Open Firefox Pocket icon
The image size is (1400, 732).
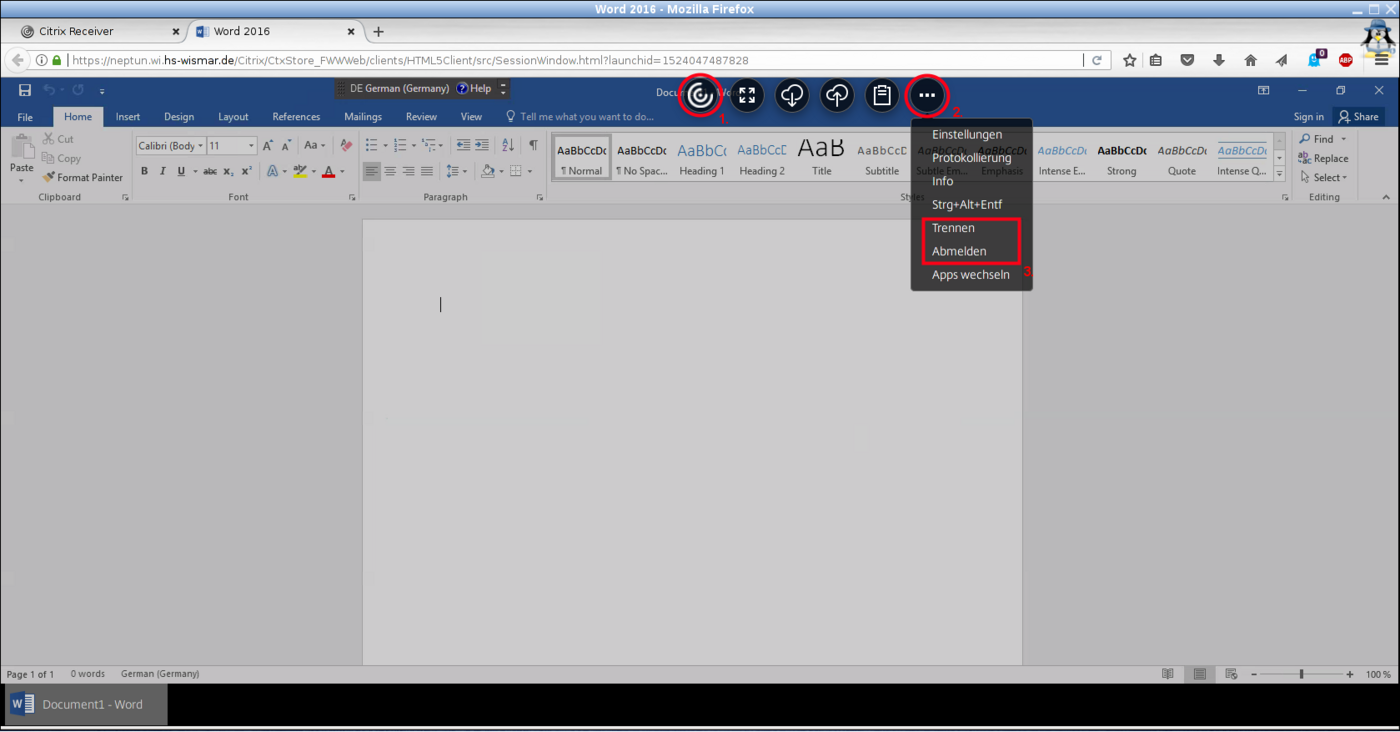click(x=1187, y=60)
